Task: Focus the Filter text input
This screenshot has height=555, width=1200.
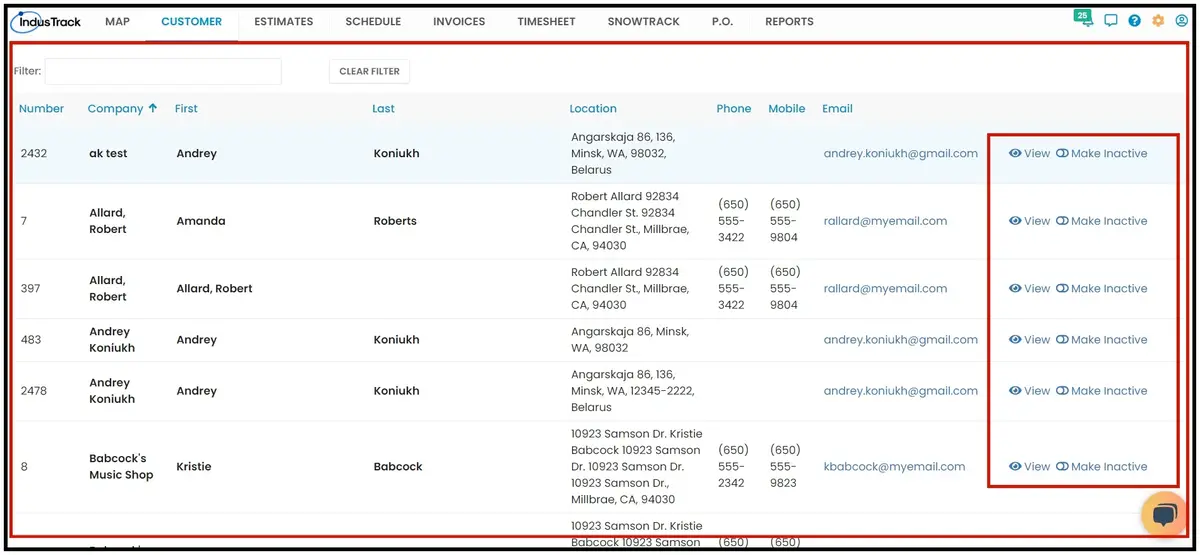Action: coord(163,72)
